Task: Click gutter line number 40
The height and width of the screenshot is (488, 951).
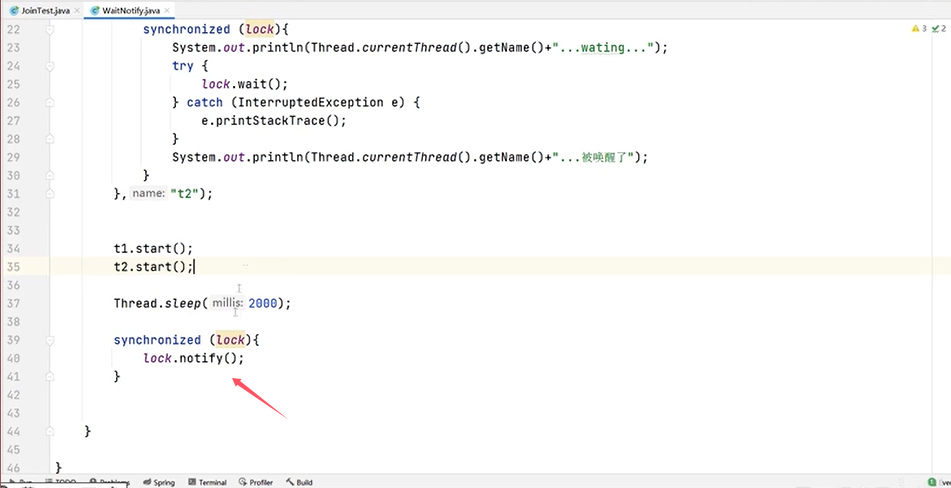Action: (13, 358)
